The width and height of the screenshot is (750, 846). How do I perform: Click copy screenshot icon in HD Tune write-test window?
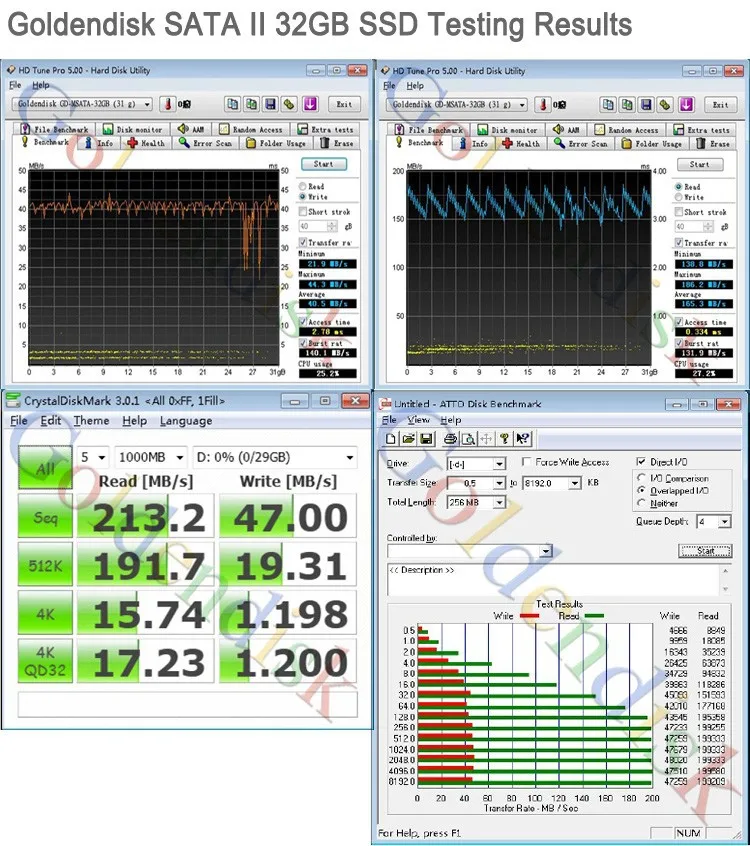251,104
